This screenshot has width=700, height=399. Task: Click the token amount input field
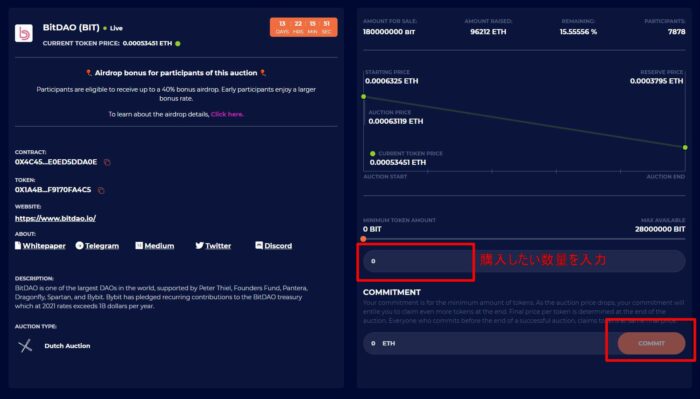click(x=524, y=261)
